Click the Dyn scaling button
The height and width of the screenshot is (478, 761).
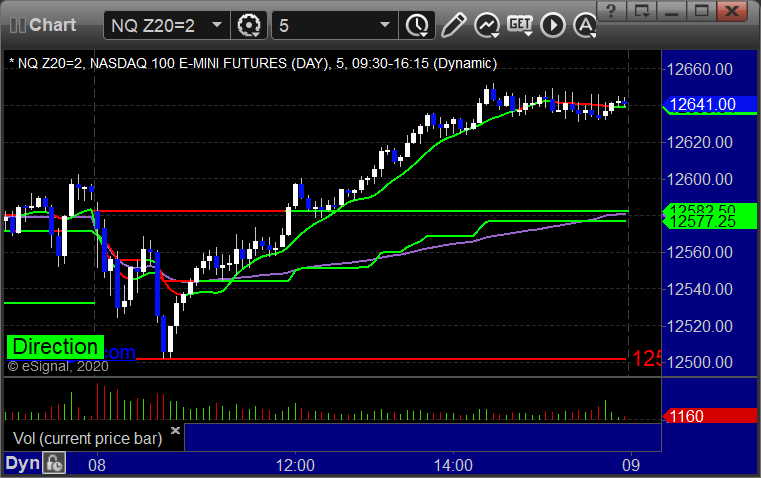pyautogui.click(x=22, y=462)
